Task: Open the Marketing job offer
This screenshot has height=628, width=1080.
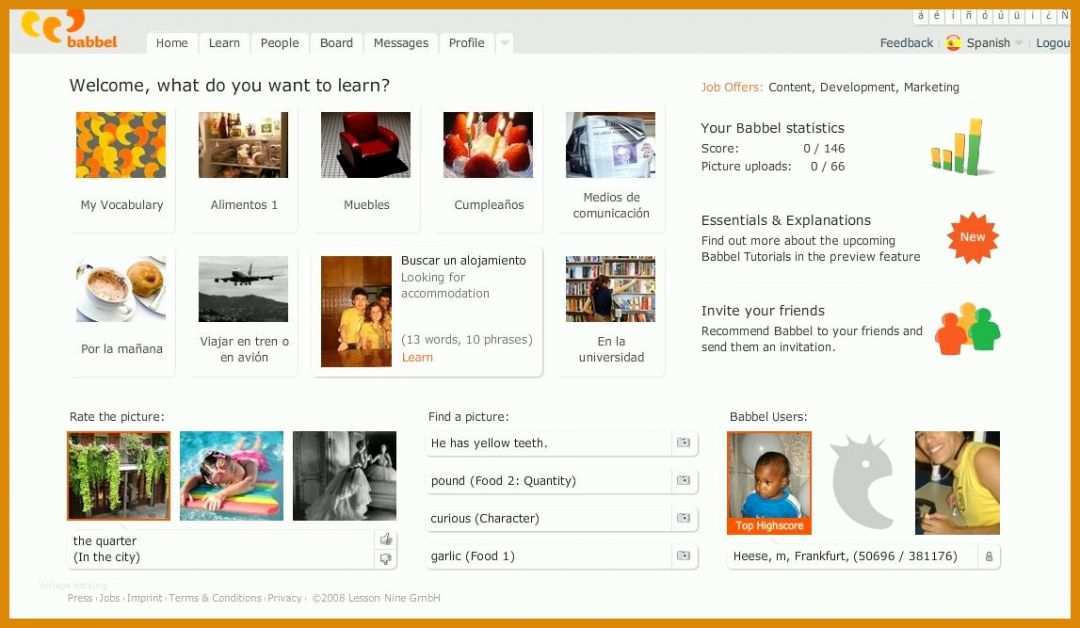Action: tap(931, 87)
